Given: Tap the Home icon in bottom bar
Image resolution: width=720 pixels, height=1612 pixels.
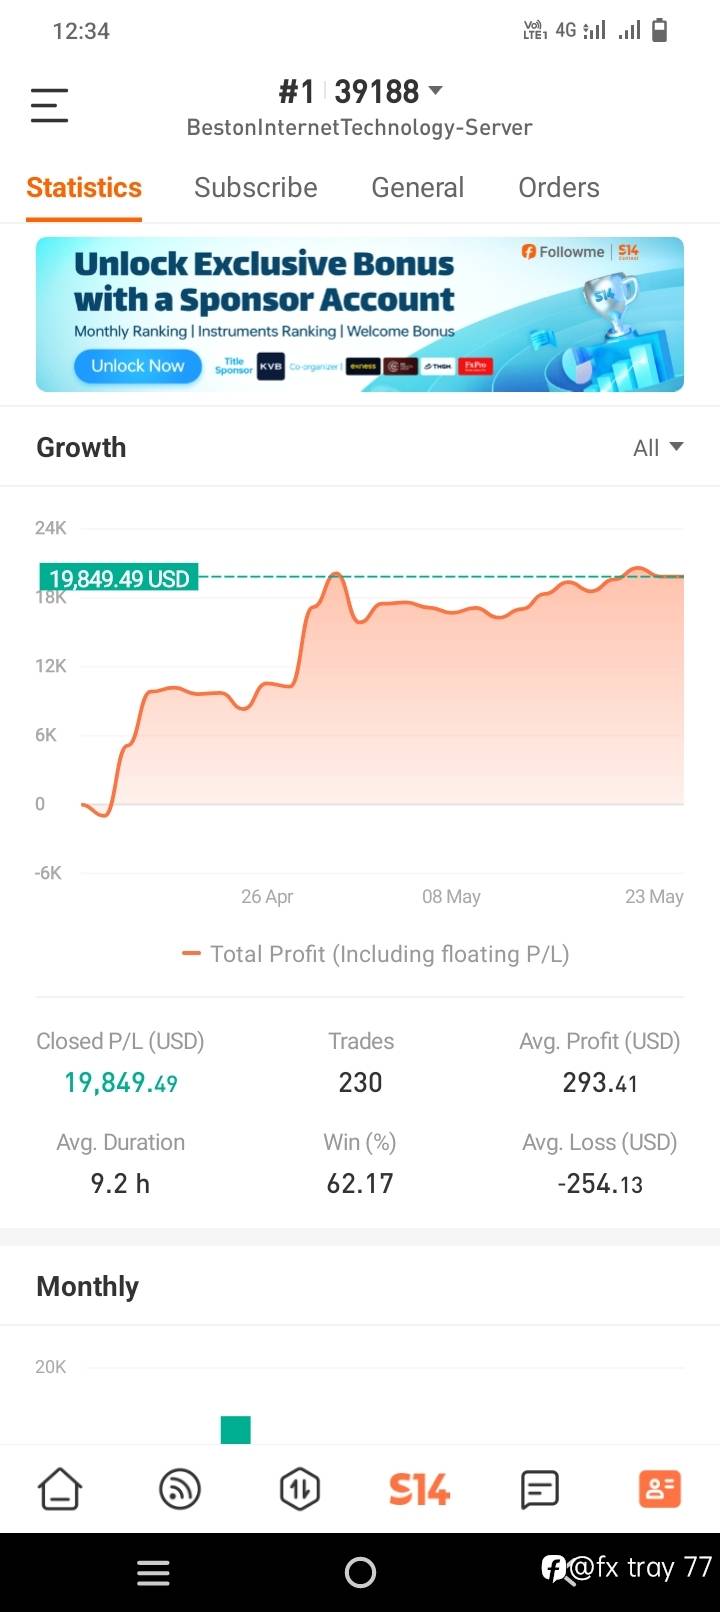Looking at the screenshot, I should 60,1489.
